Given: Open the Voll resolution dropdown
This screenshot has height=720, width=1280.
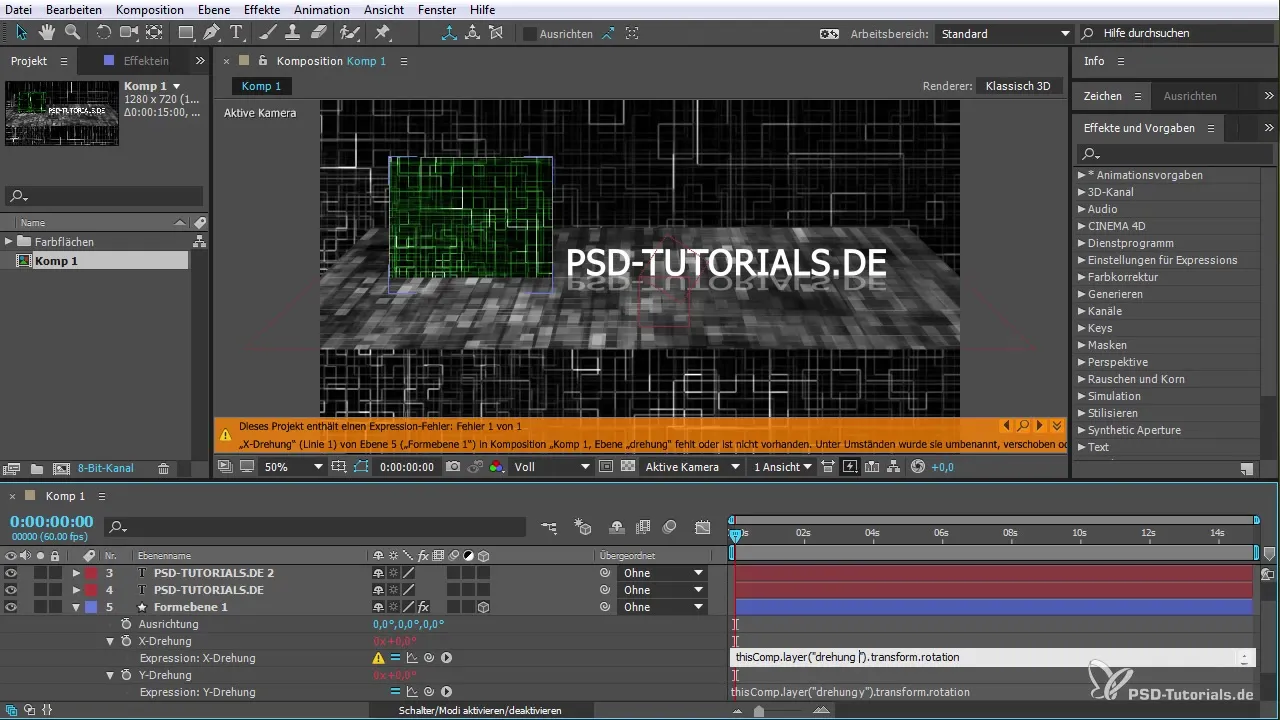Looking at the screenshot, I should tap(551, 467).
